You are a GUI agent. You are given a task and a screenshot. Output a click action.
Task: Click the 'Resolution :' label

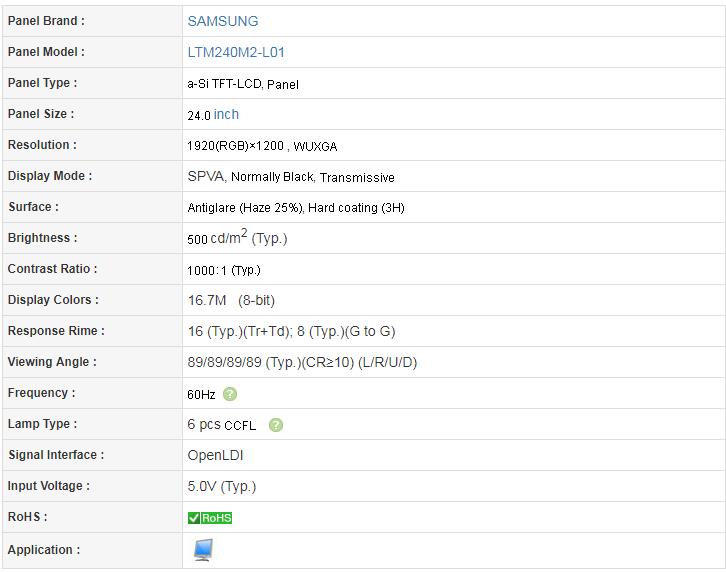point(43,145)
